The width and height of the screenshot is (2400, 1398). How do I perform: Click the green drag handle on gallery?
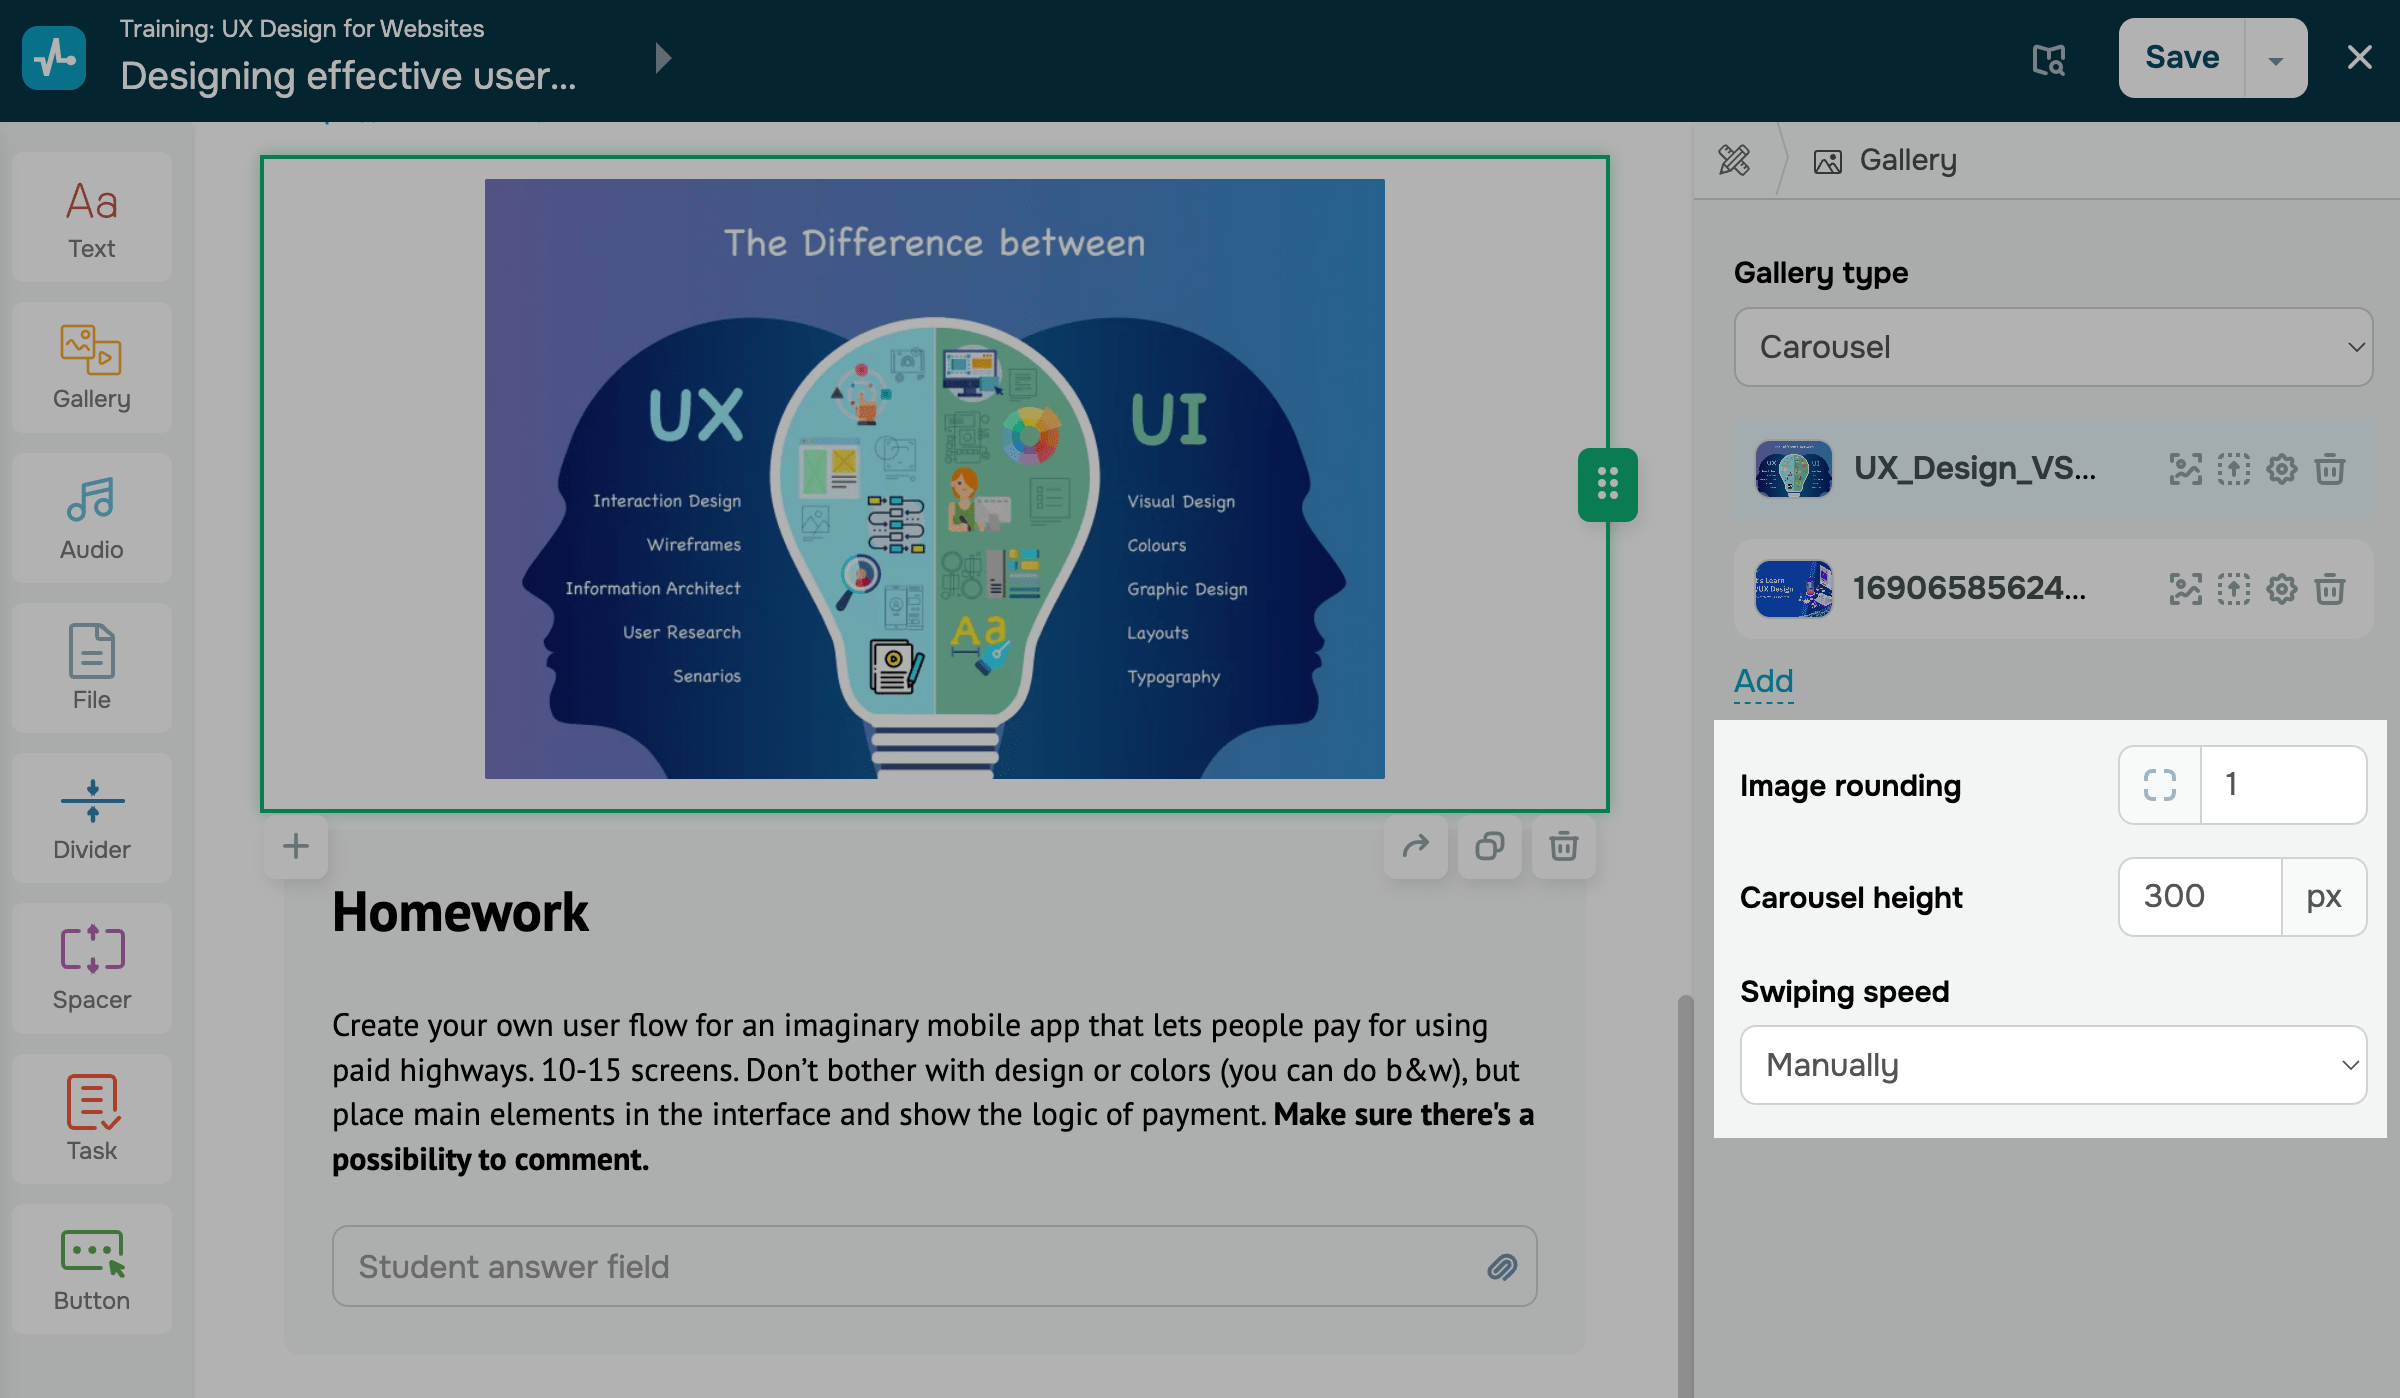(x=1607, y=485)
